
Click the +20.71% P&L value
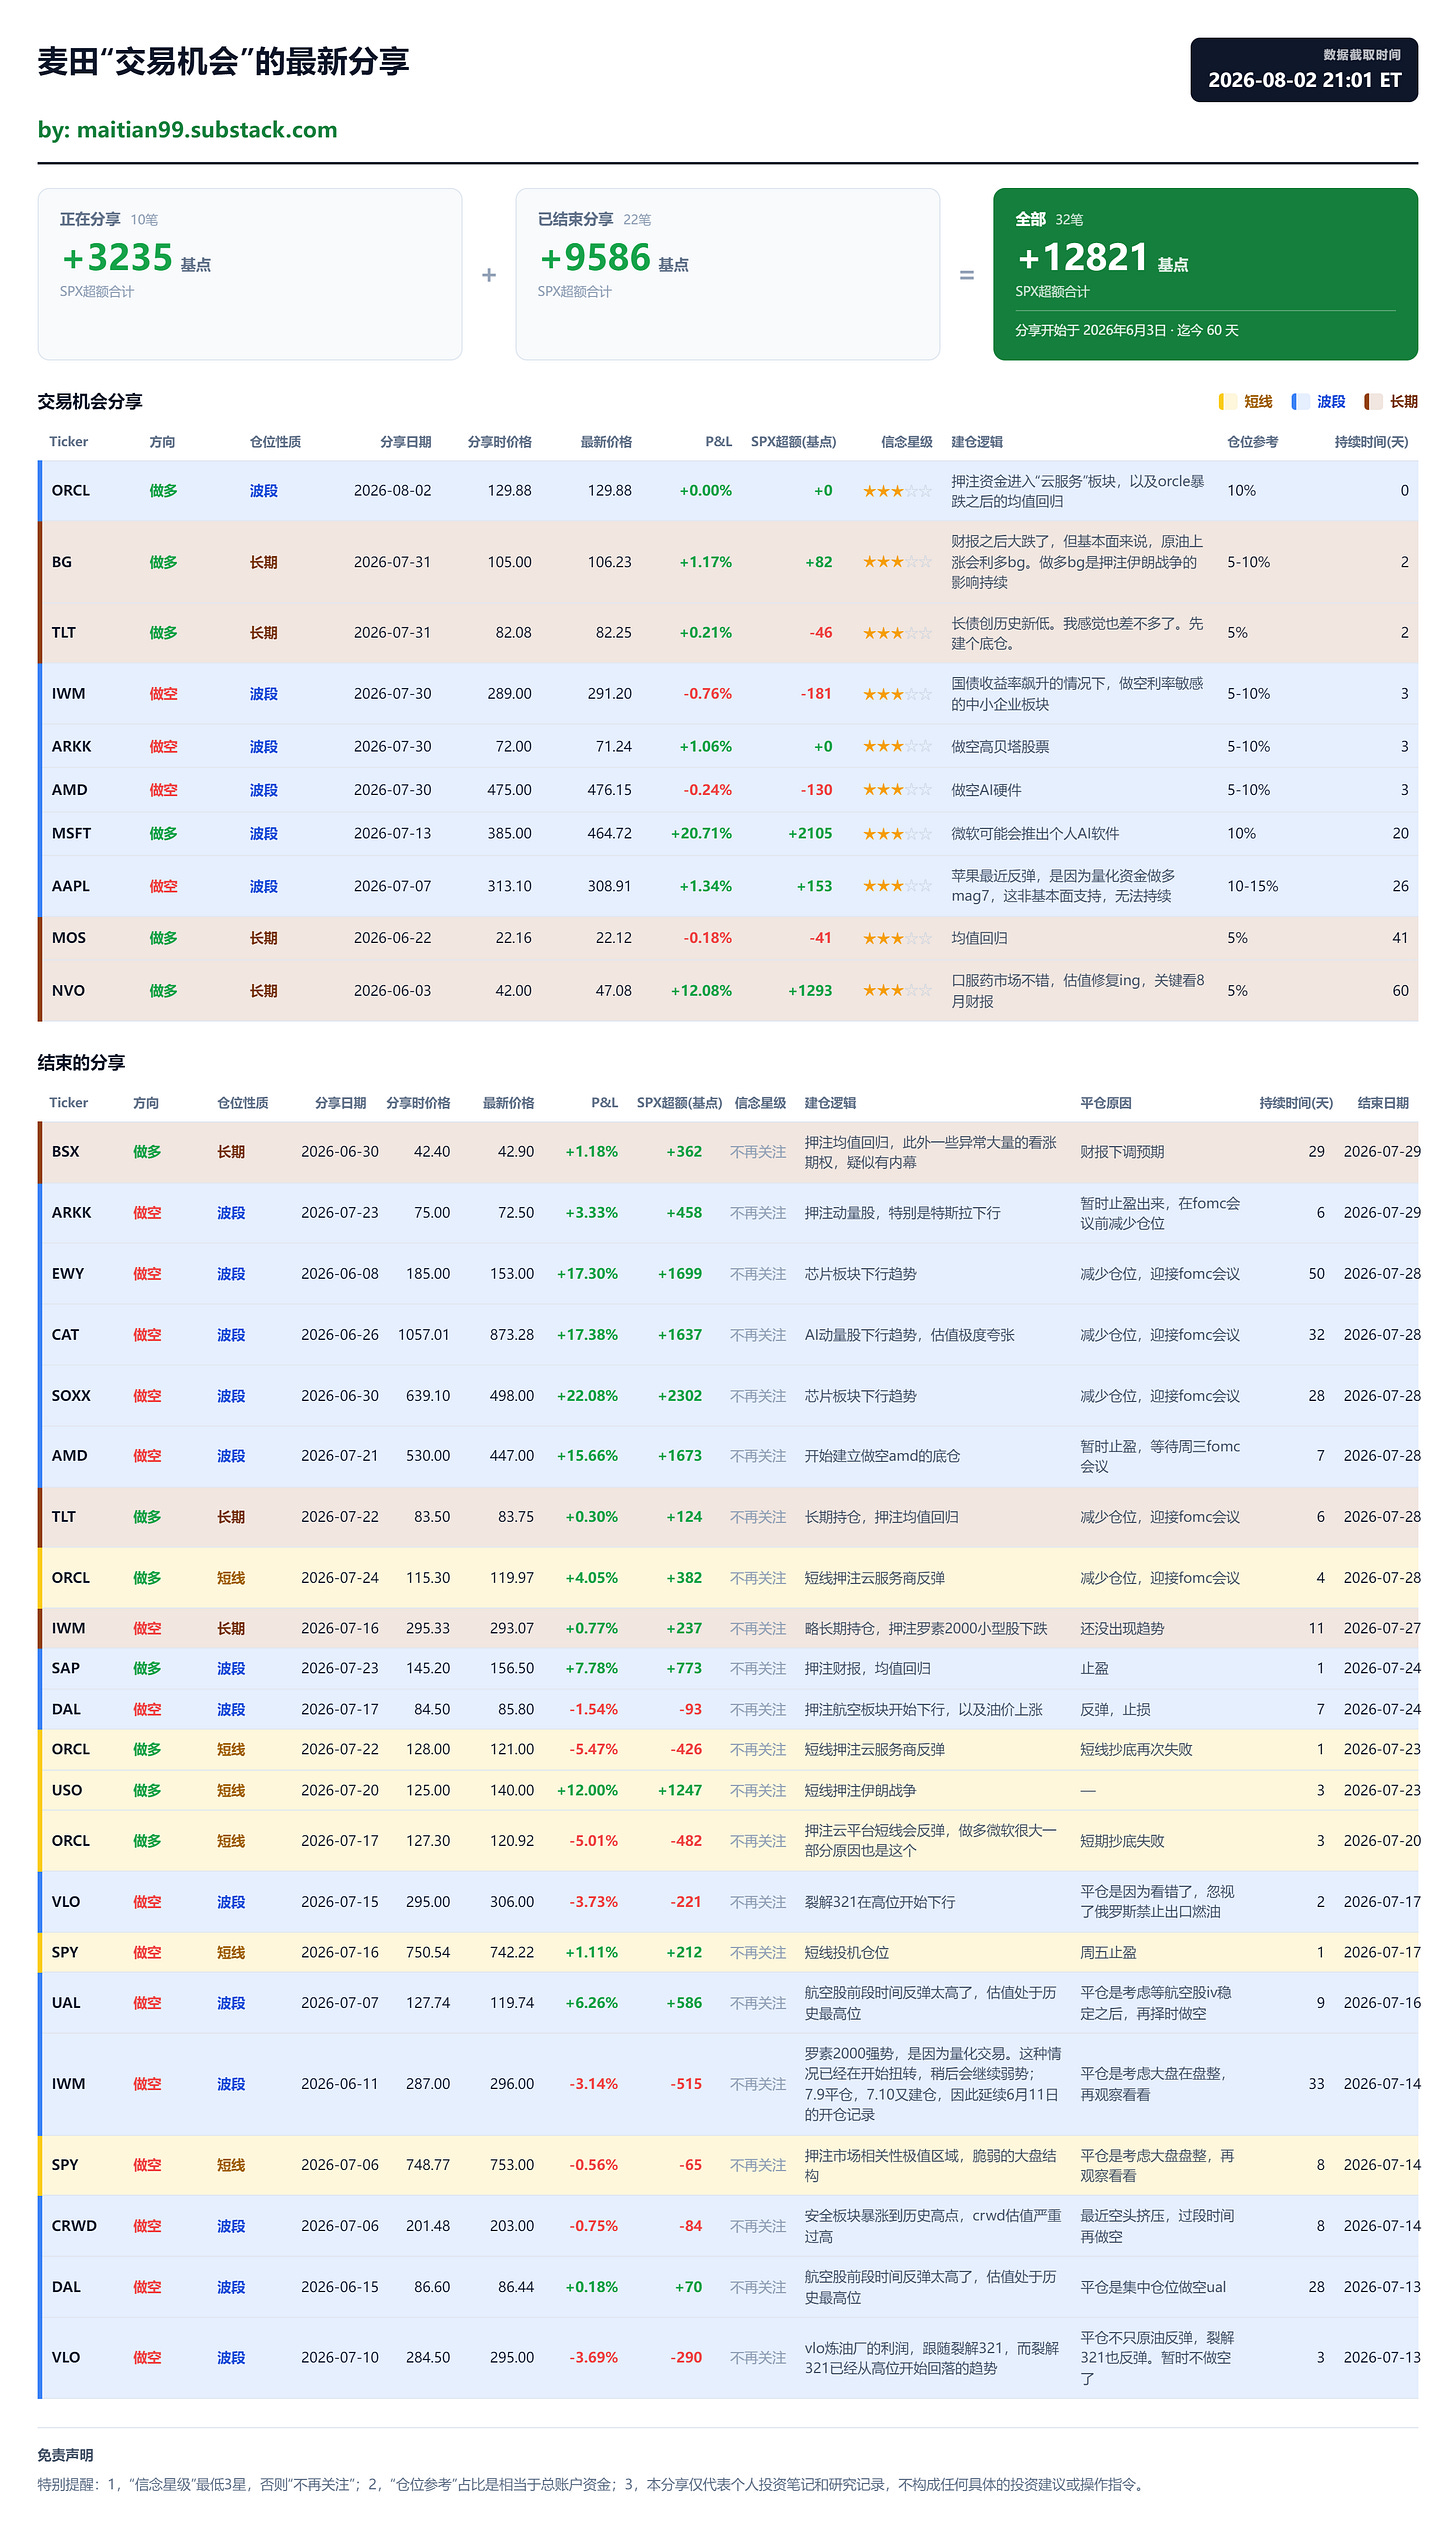click(701, 833)
